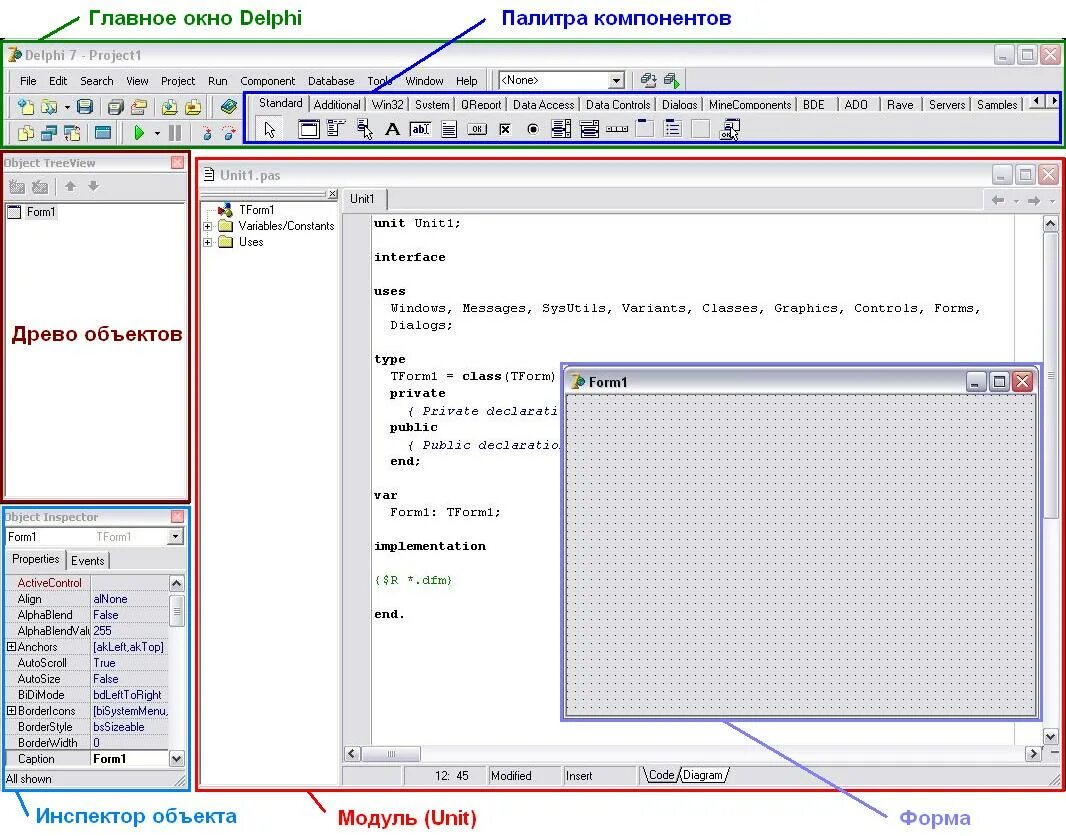Pick the Edit component (ab icon)
Image resolution: width=1066 pixels, height=836 pixels.
point(420,128)
